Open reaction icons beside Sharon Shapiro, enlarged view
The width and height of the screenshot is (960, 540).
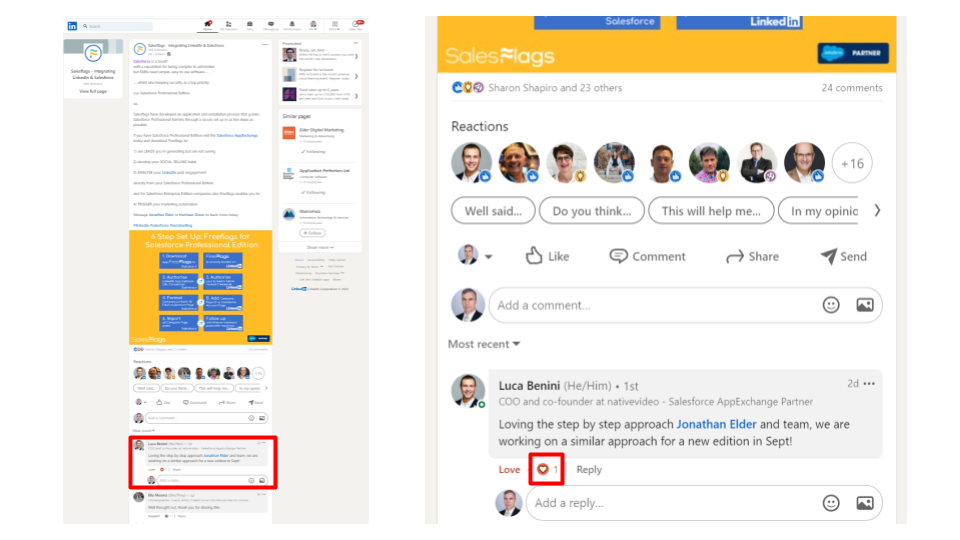pyautogui.click(x=468, y=88)
